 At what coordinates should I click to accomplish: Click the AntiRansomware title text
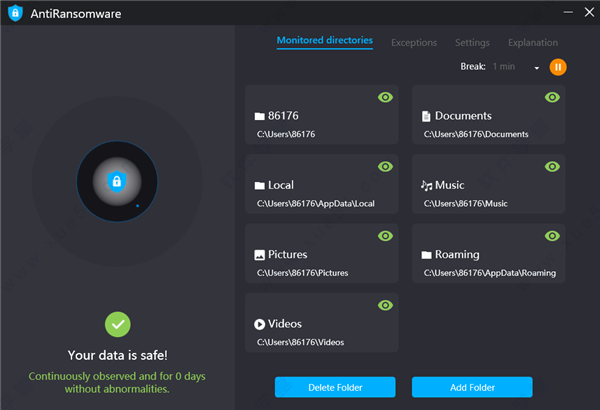76,14
